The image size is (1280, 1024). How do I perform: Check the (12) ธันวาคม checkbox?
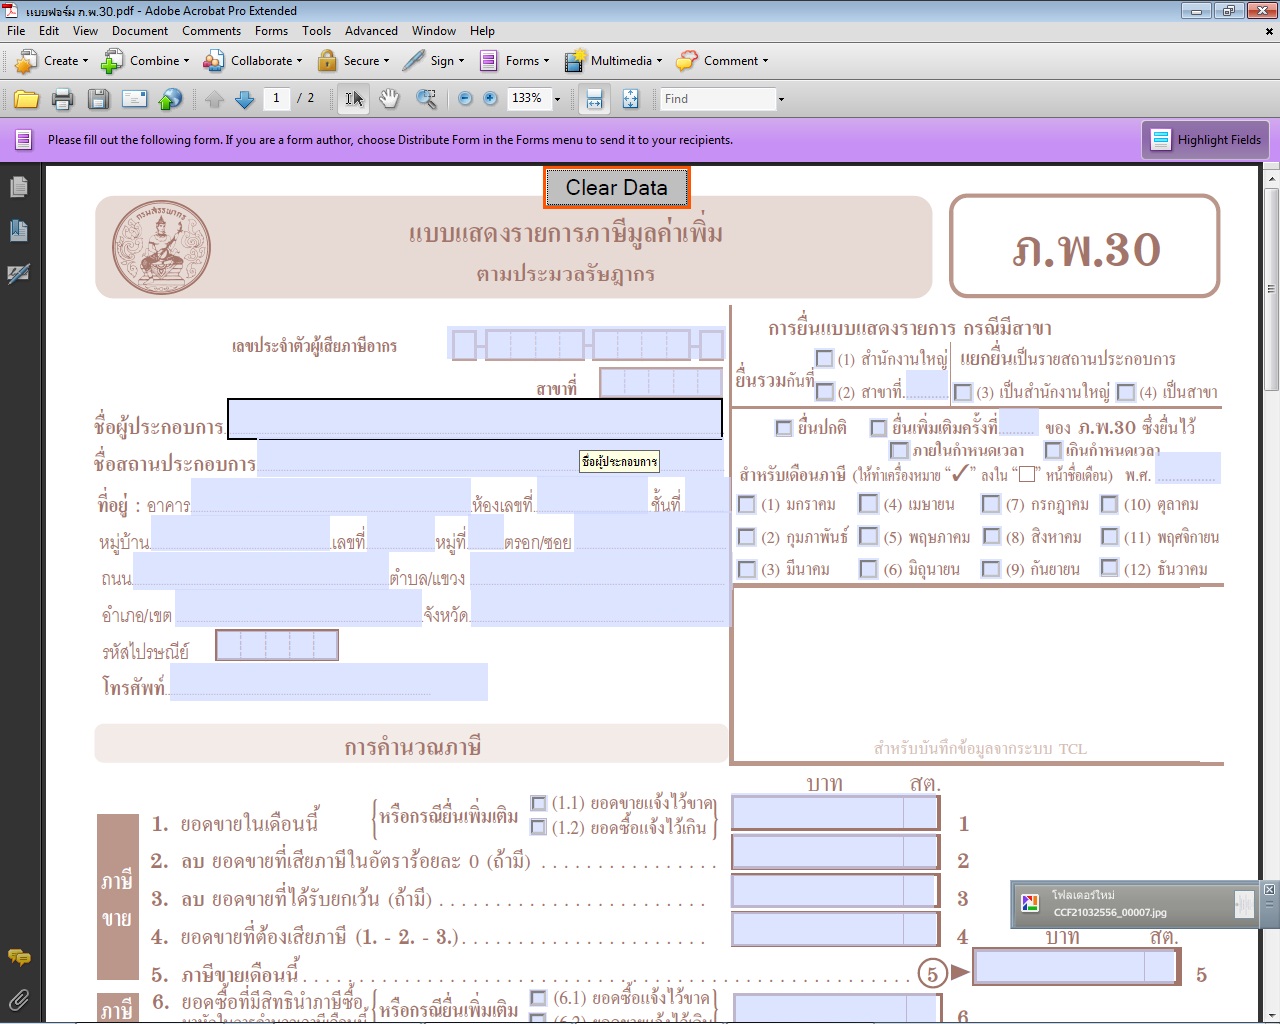(x=1109, y=568)
